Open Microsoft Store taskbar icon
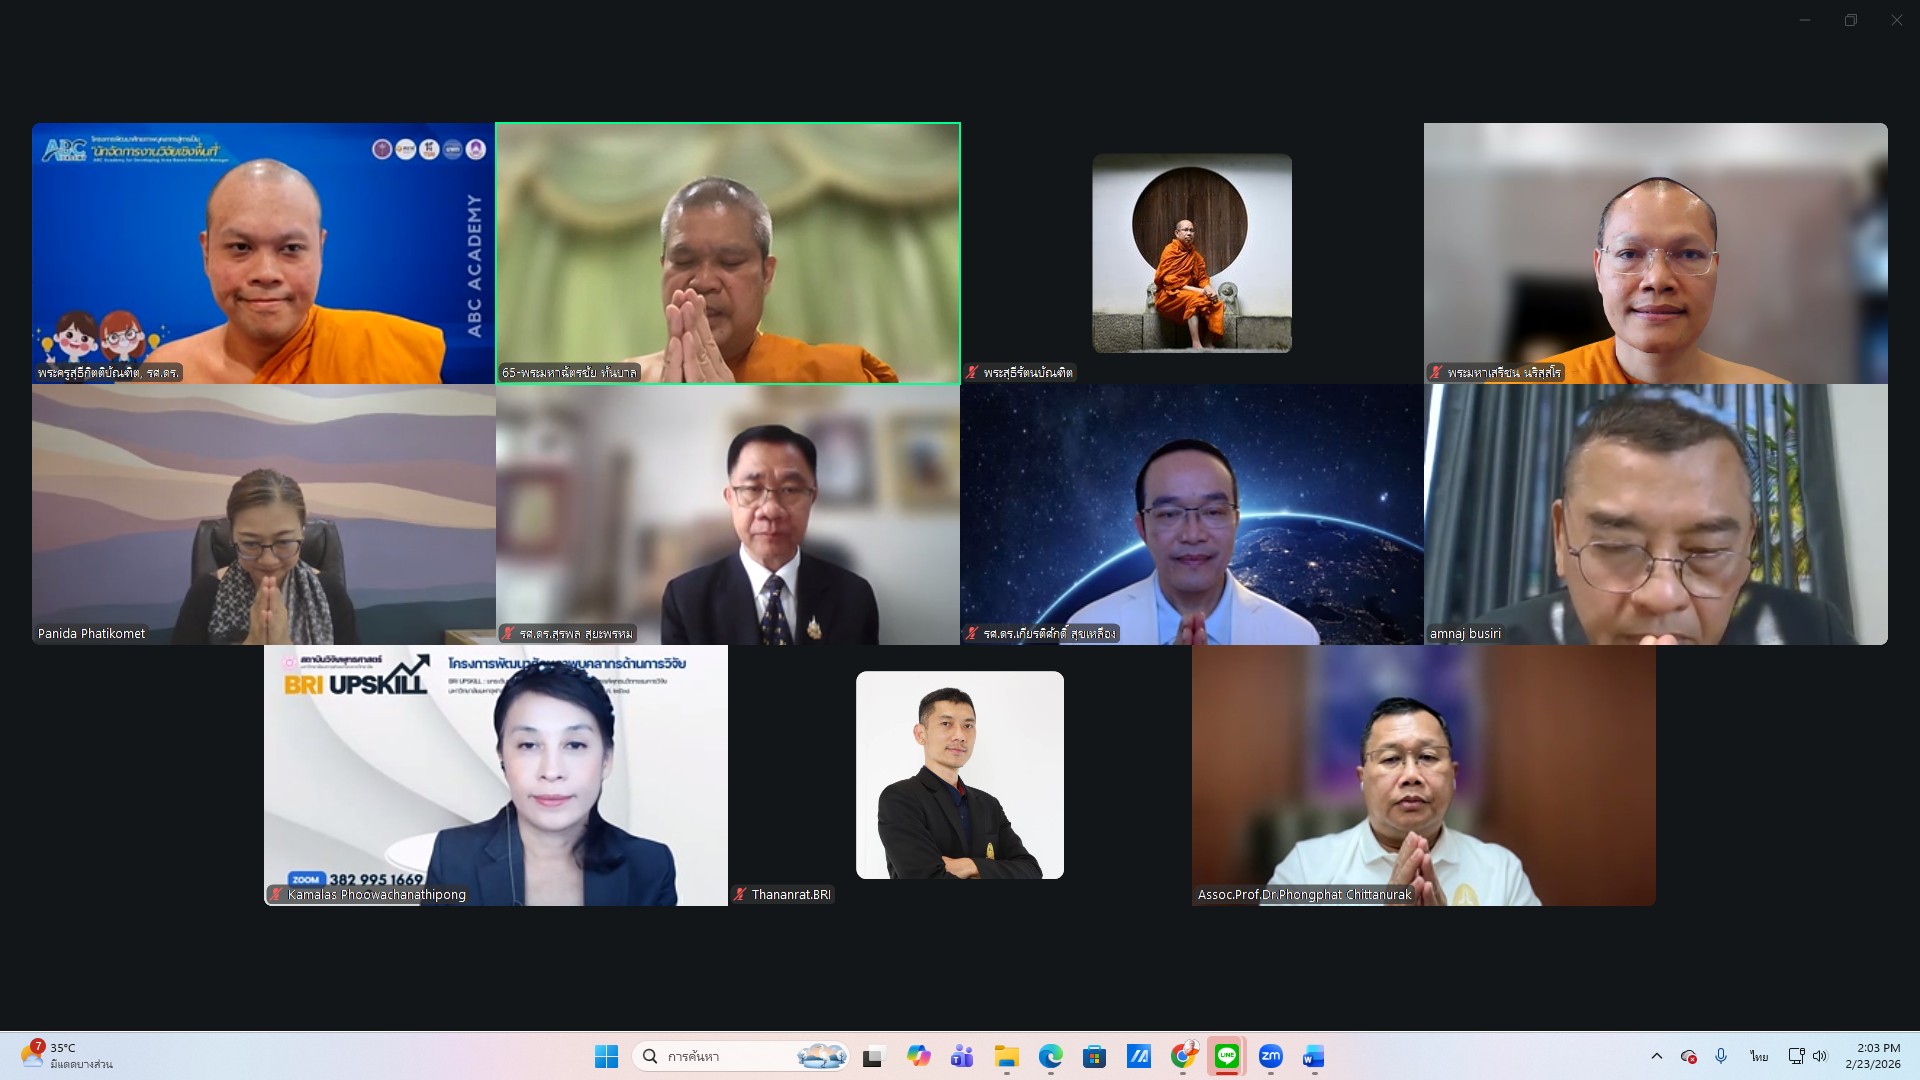Screen dimensions: 1920x1080 [1094, 1056]
